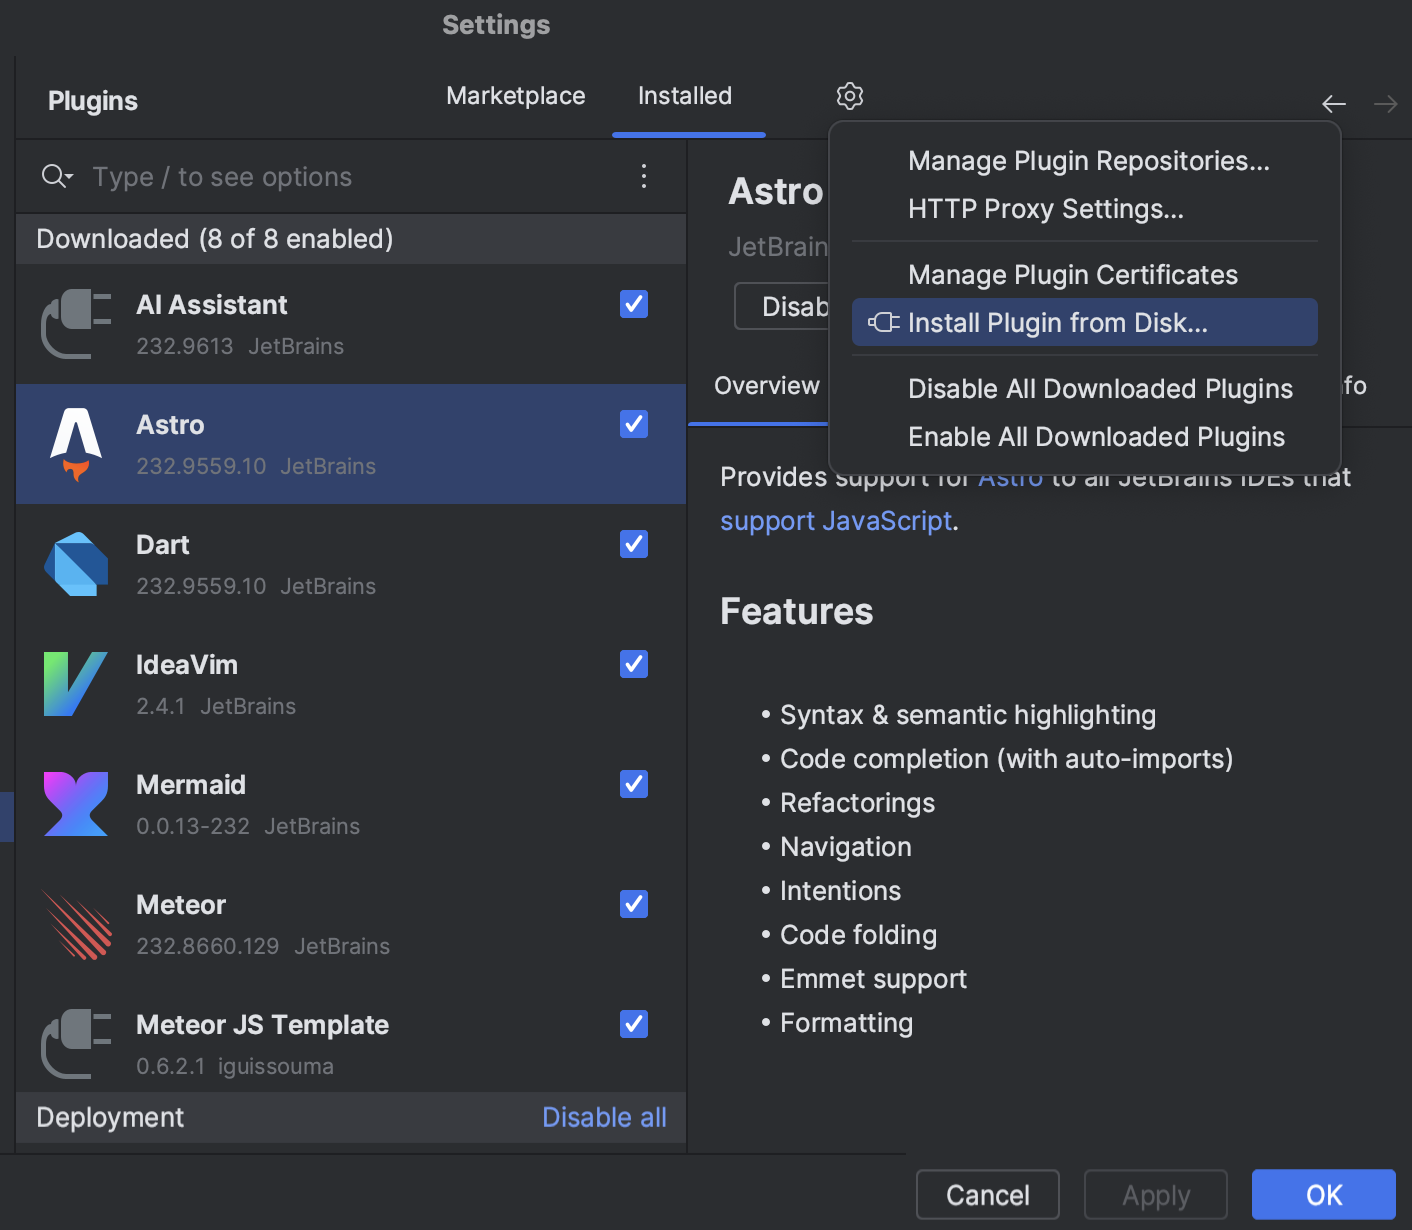
Task: Open the plugins settings gear menu
Action: (849, 96)
